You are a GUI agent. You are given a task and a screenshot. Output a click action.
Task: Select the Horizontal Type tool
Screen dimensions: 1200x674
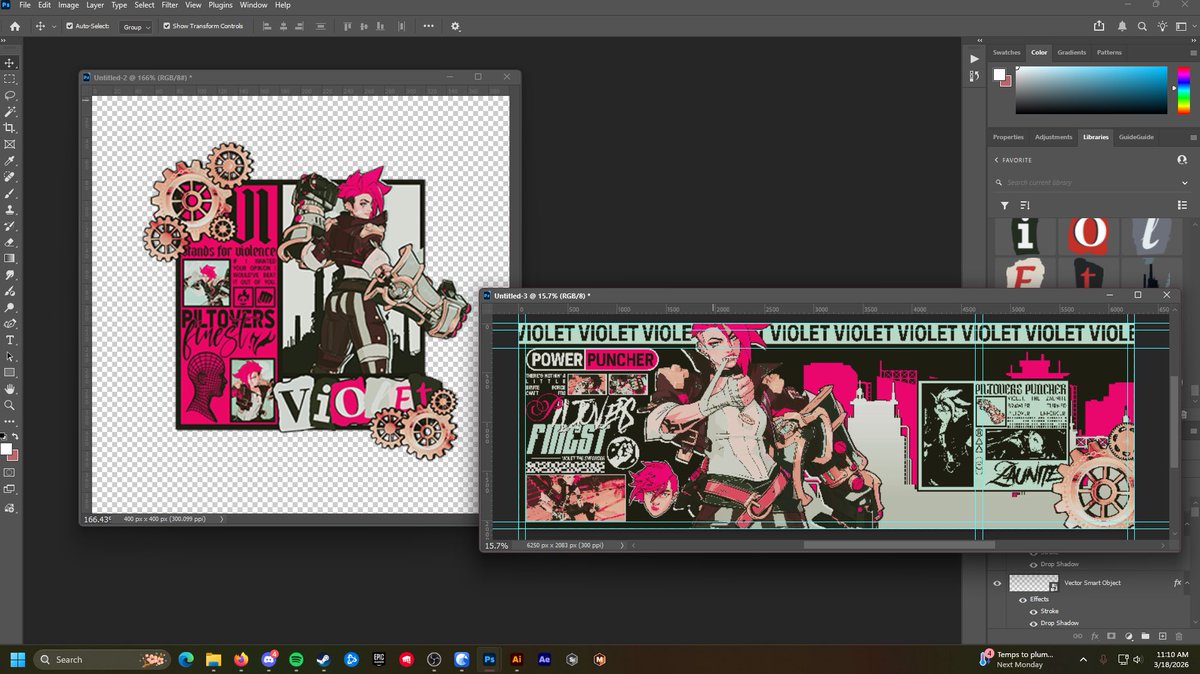click(10, 340)
